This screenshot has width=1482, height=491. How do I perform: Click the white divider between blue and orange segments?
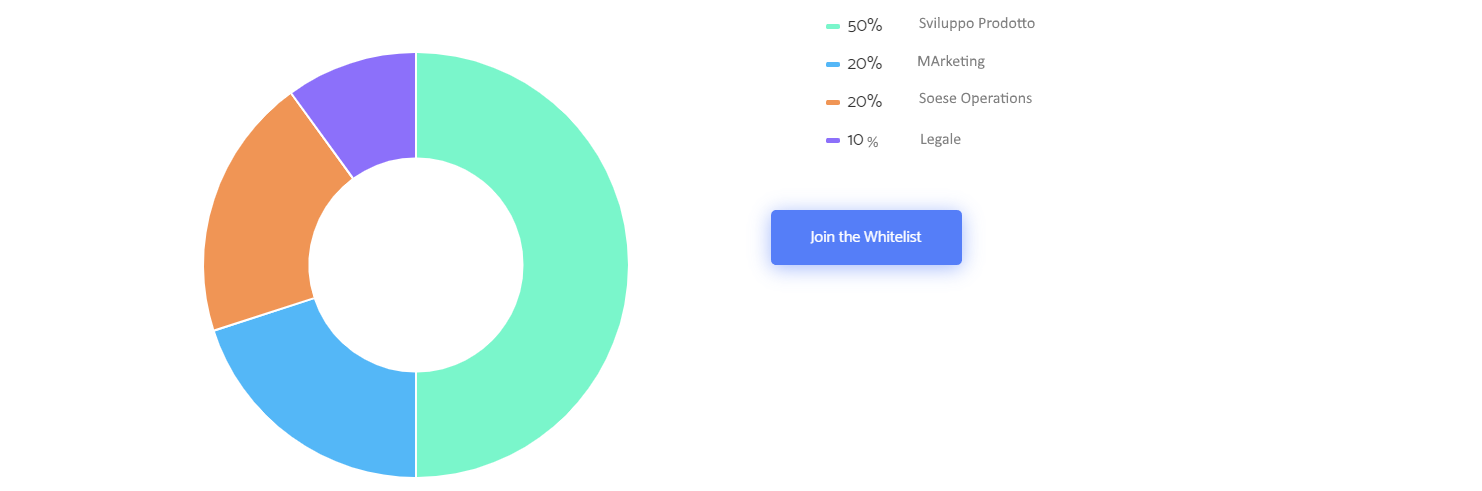(264, 314)
